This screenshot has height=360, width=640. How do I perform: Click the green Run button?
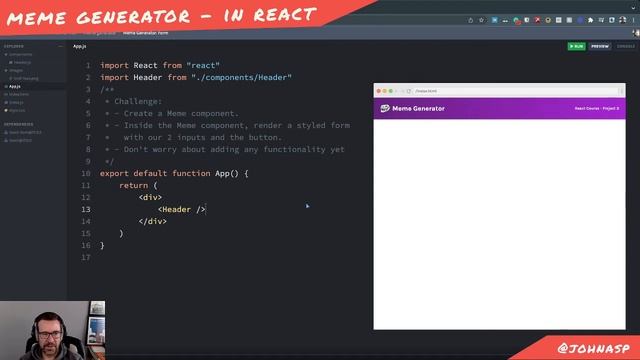click(x=576, y=47)
